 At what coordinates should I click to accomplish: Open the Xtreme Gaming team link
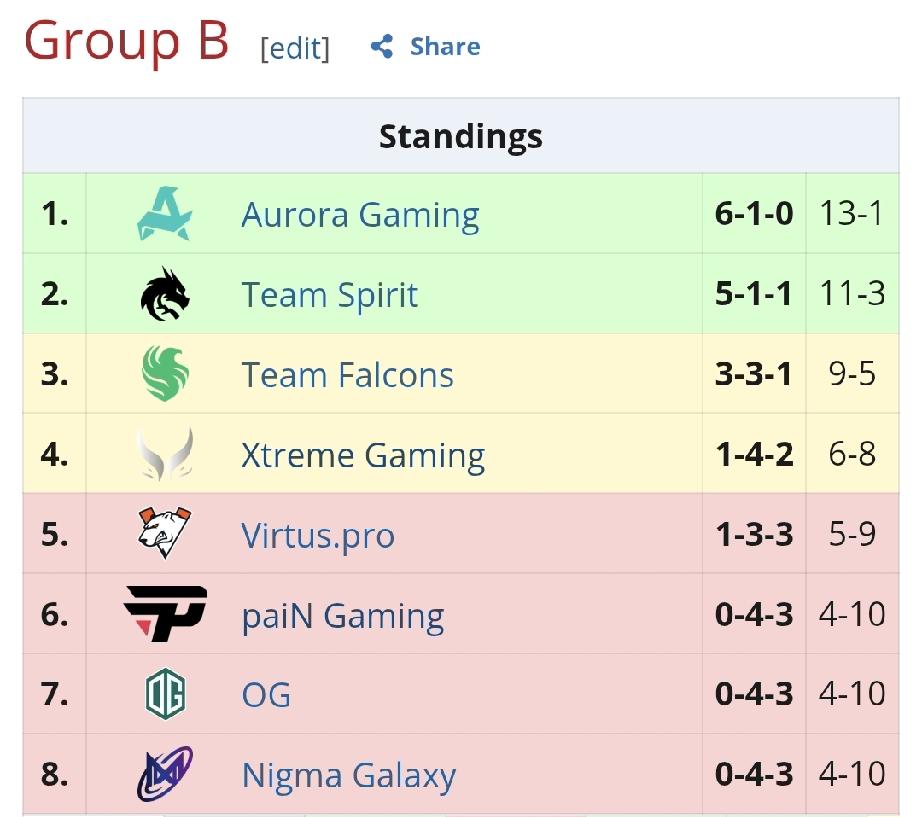point(362,455)
